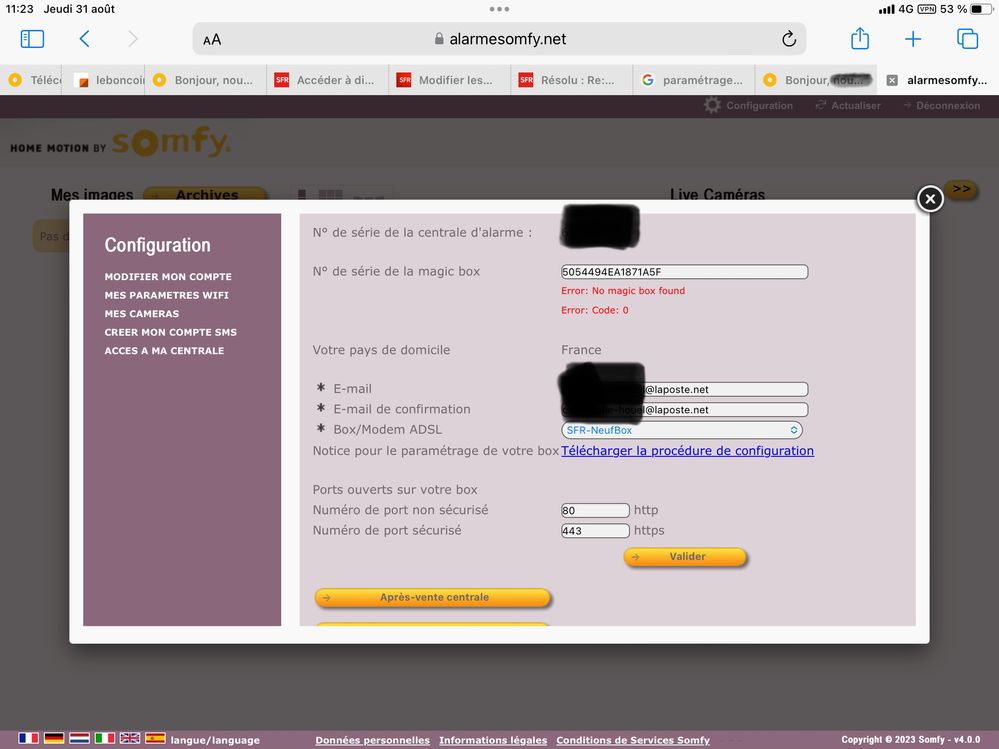The image size is (999, 749).
Task: Toggle the Safari sidebar icon
Action: point(32,39)
